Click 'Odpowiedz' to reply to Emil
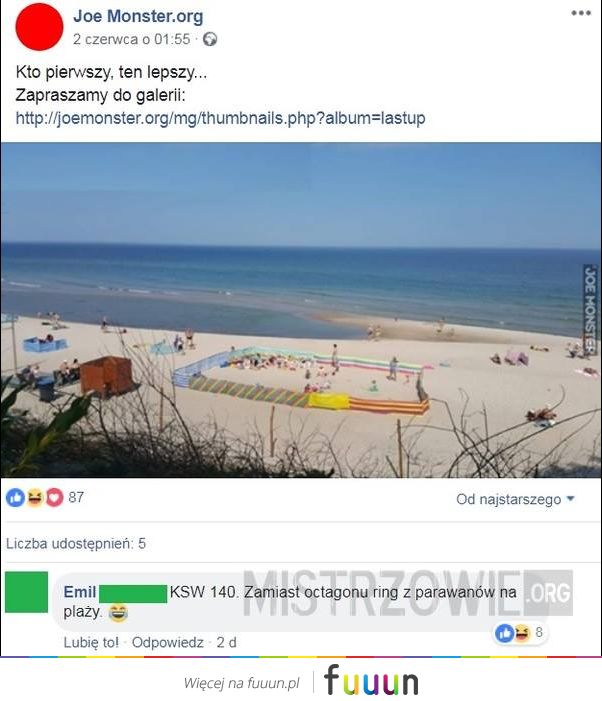Screen dimensions: 602x701 click(x=168, y=642)
